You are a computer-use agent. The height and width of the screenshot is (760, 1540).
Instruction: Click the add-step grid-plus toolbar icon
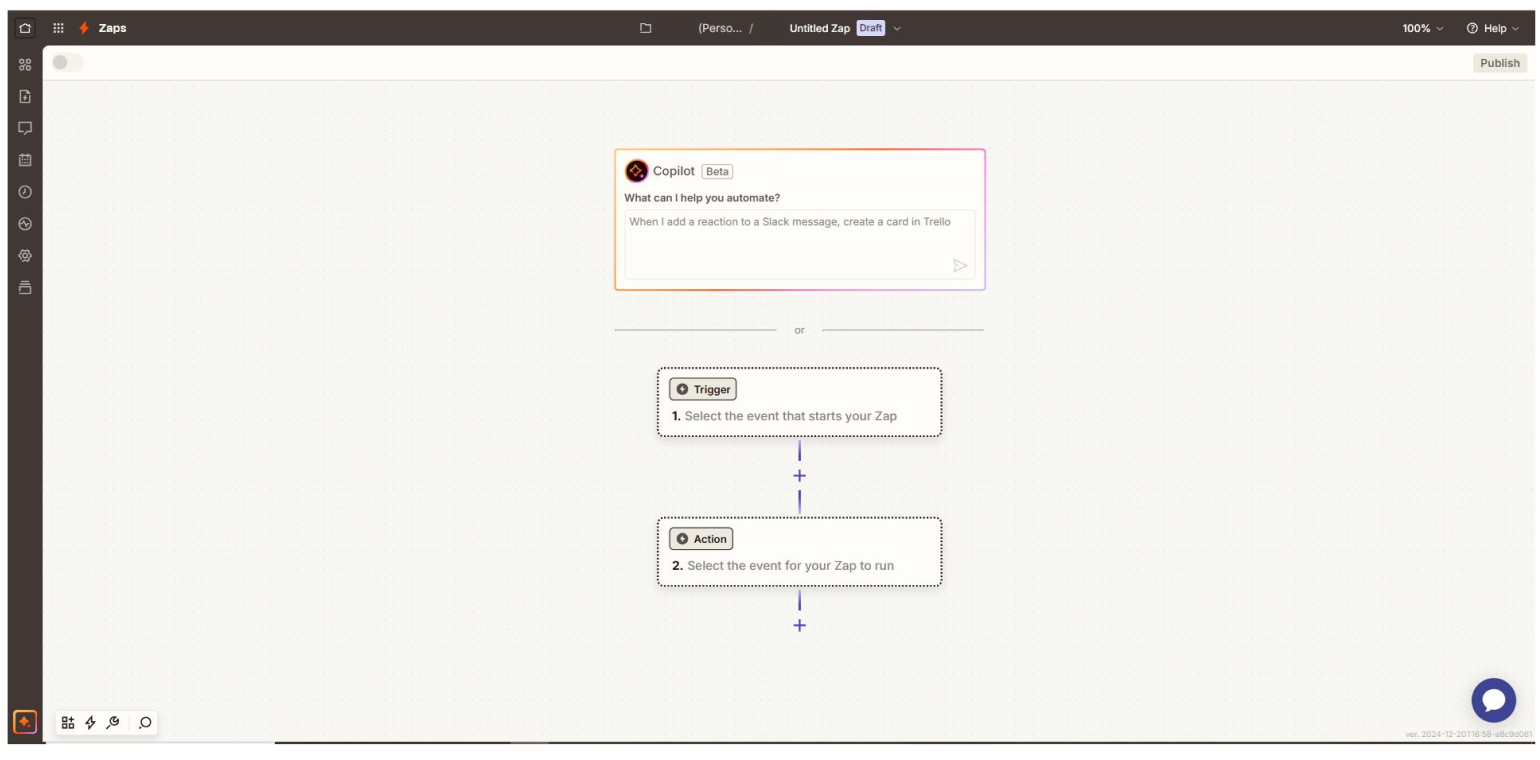click(68, 722)
